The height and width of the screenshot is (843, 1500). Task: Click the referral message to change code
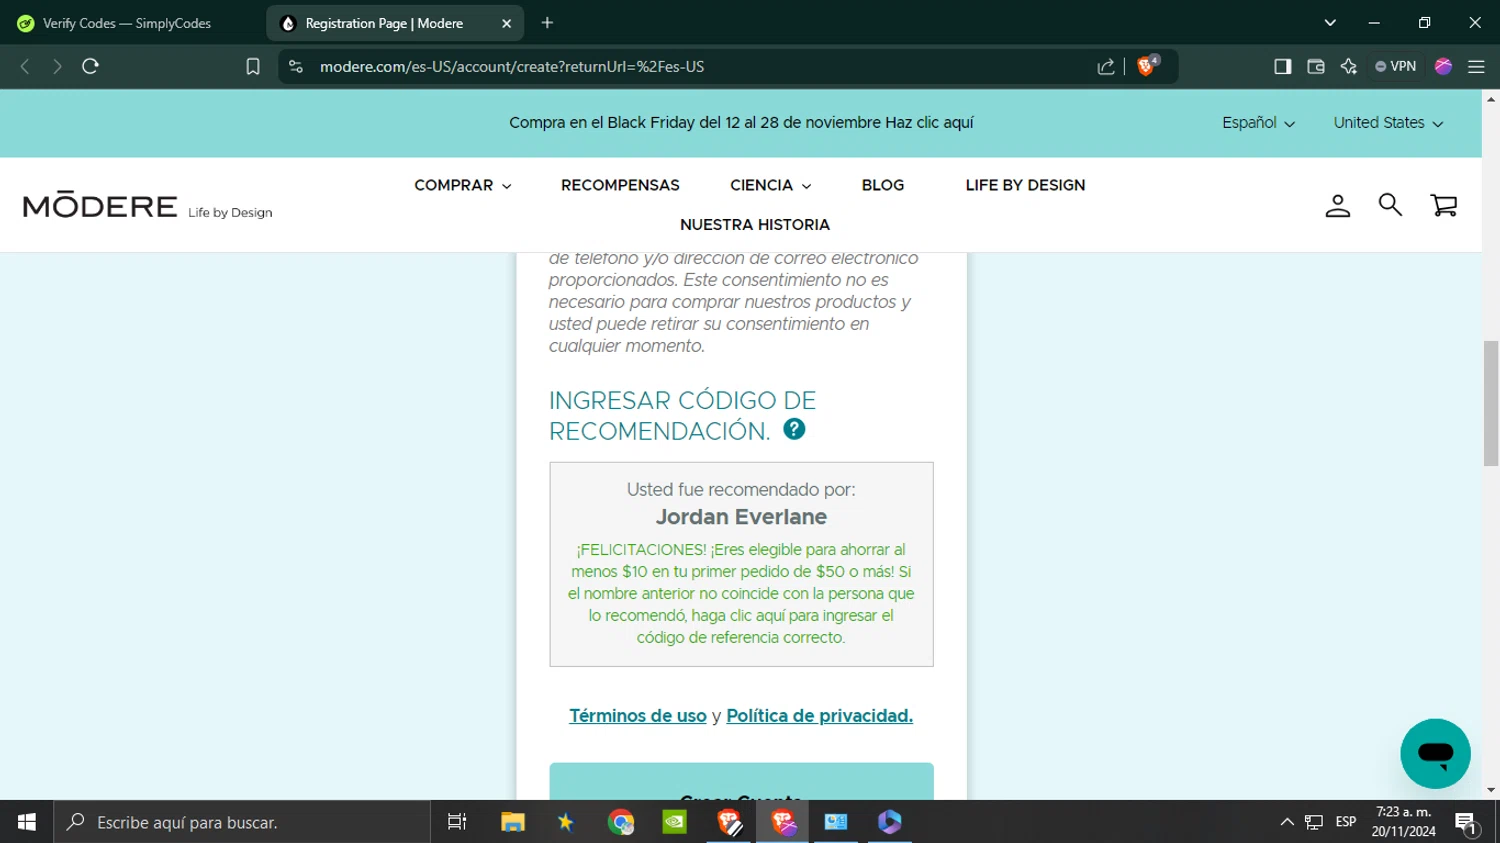(x=741, y=593)
